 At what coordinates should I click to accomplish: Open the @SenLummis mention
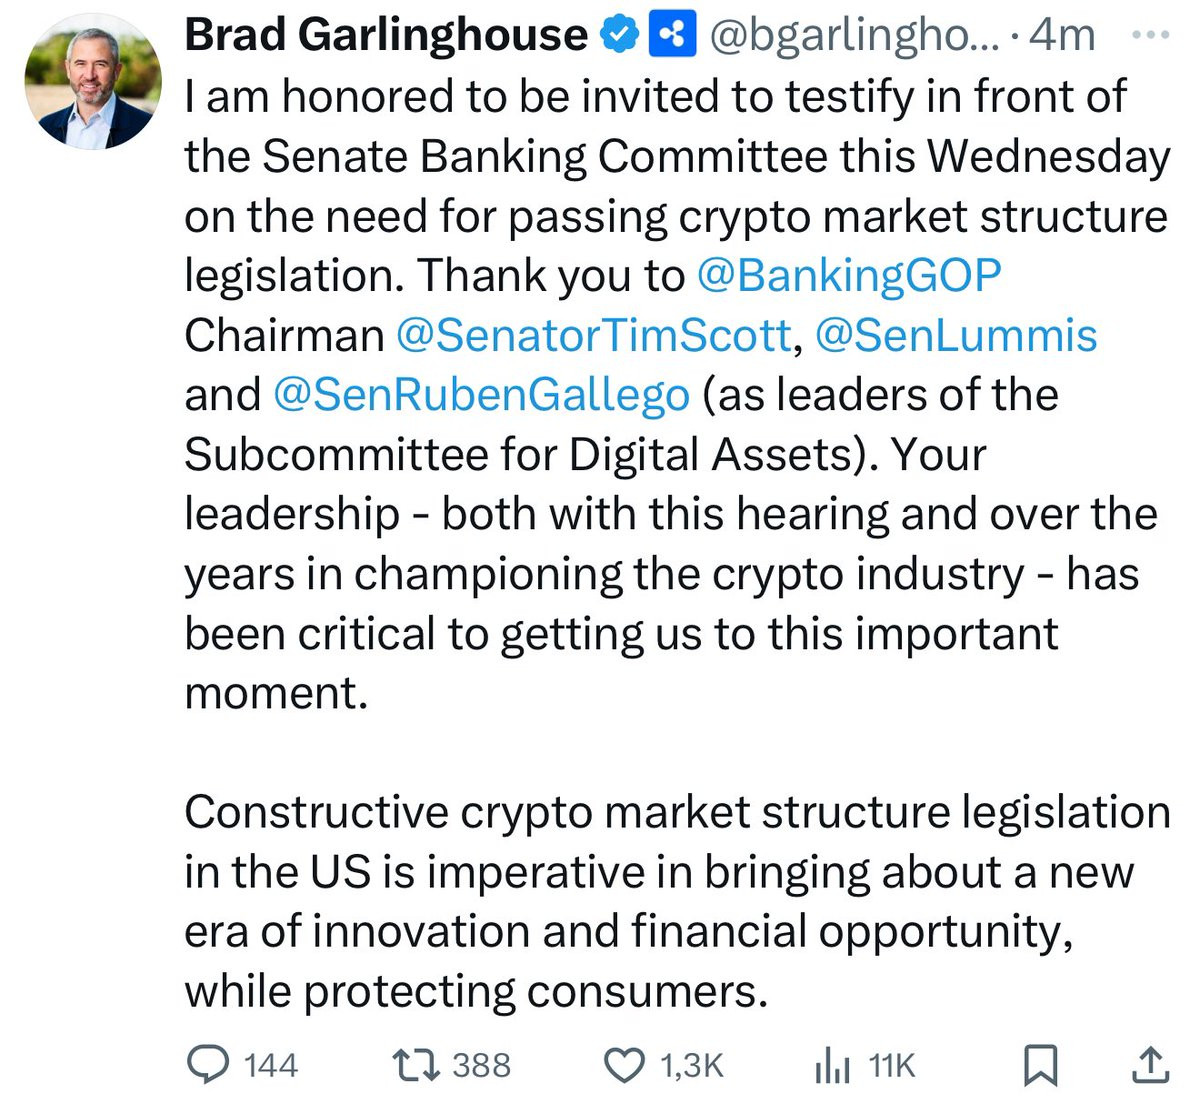956,334
